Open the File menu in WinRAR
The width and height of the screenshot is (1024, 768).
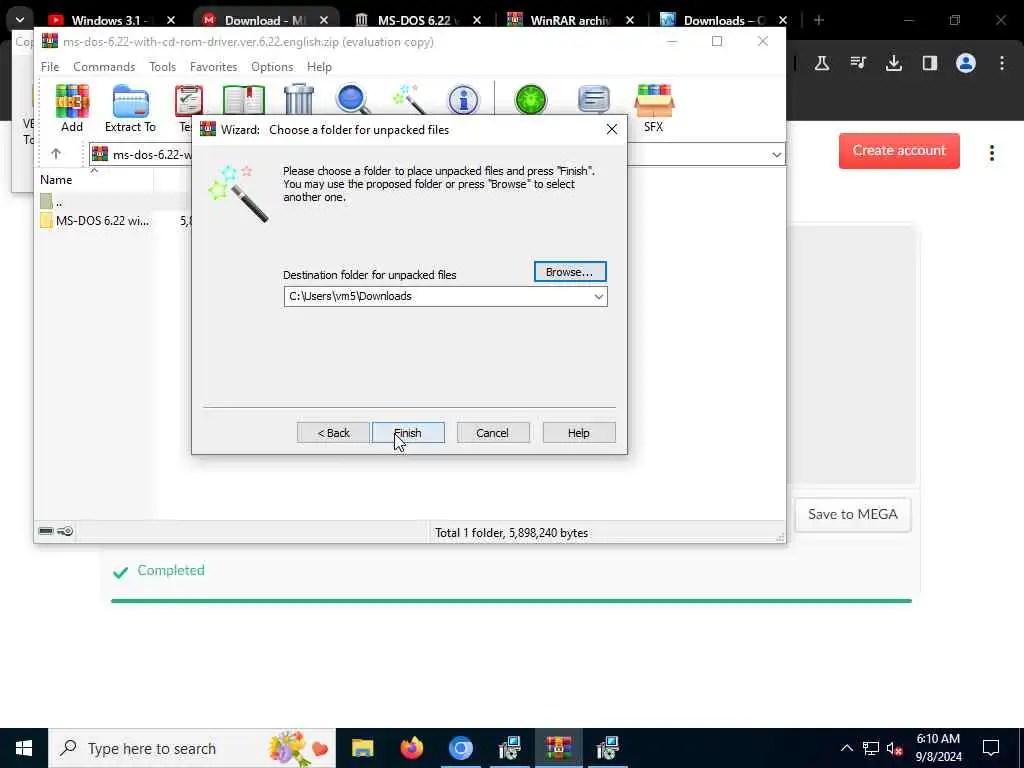click(50, 67)
